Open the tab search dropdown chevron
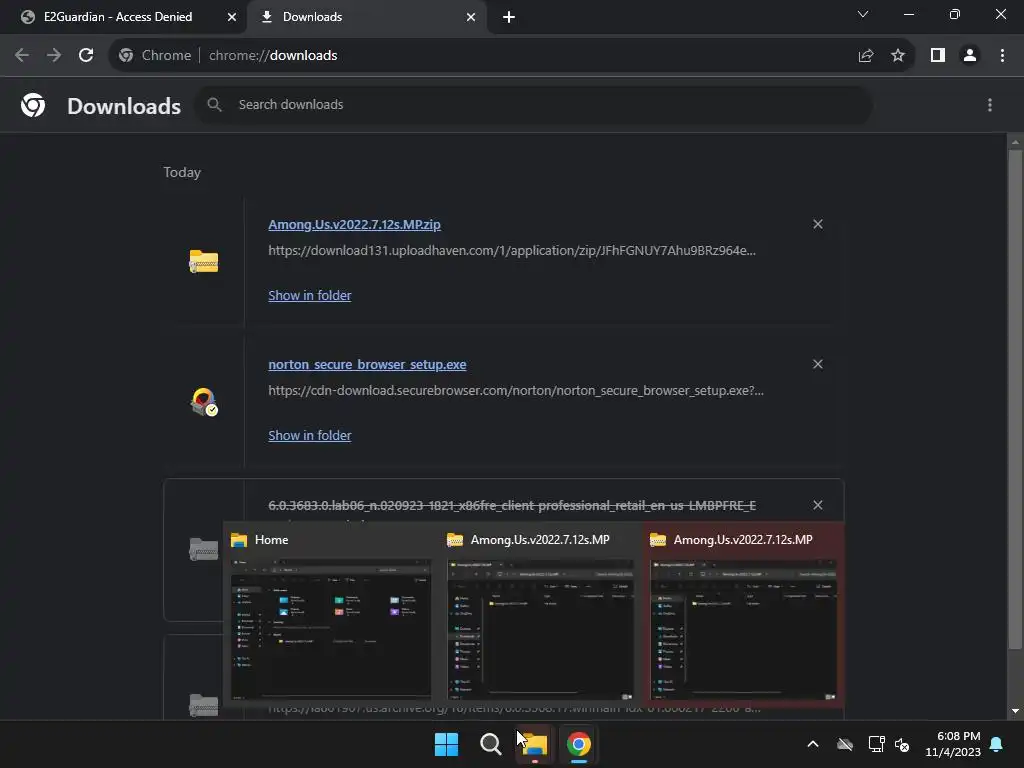 (863, 14)
